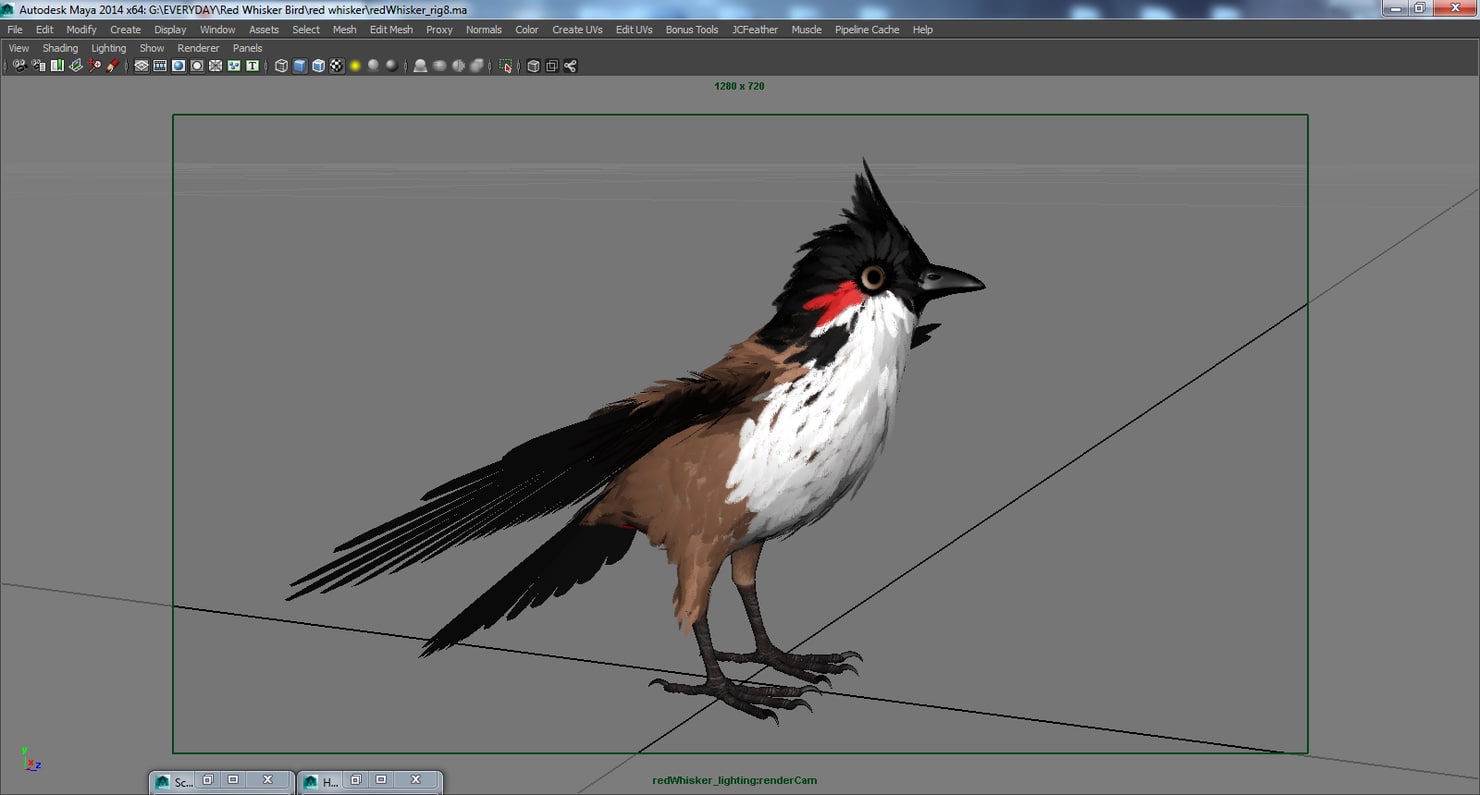1480x795 pixels.
Task: Restore the minimized 'Sc...' window
Action: 208,780
